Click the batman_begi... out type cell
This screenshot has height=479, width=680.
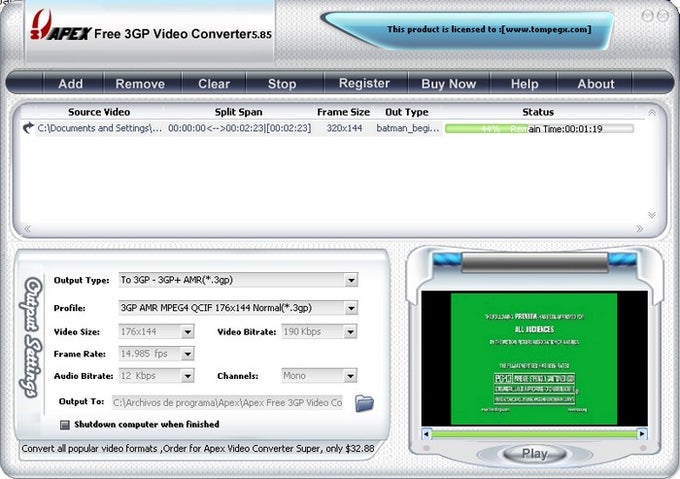point(408,128)
